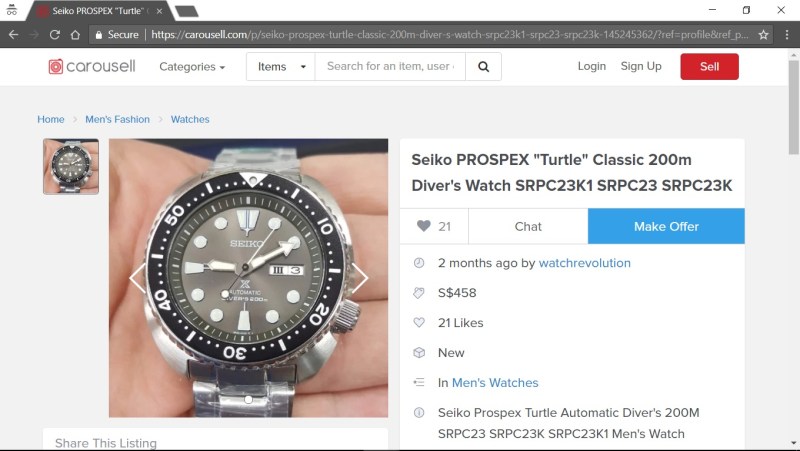
Task: Close the Seiko PROSPEX browser tab
Action: (x=159, y=11)
